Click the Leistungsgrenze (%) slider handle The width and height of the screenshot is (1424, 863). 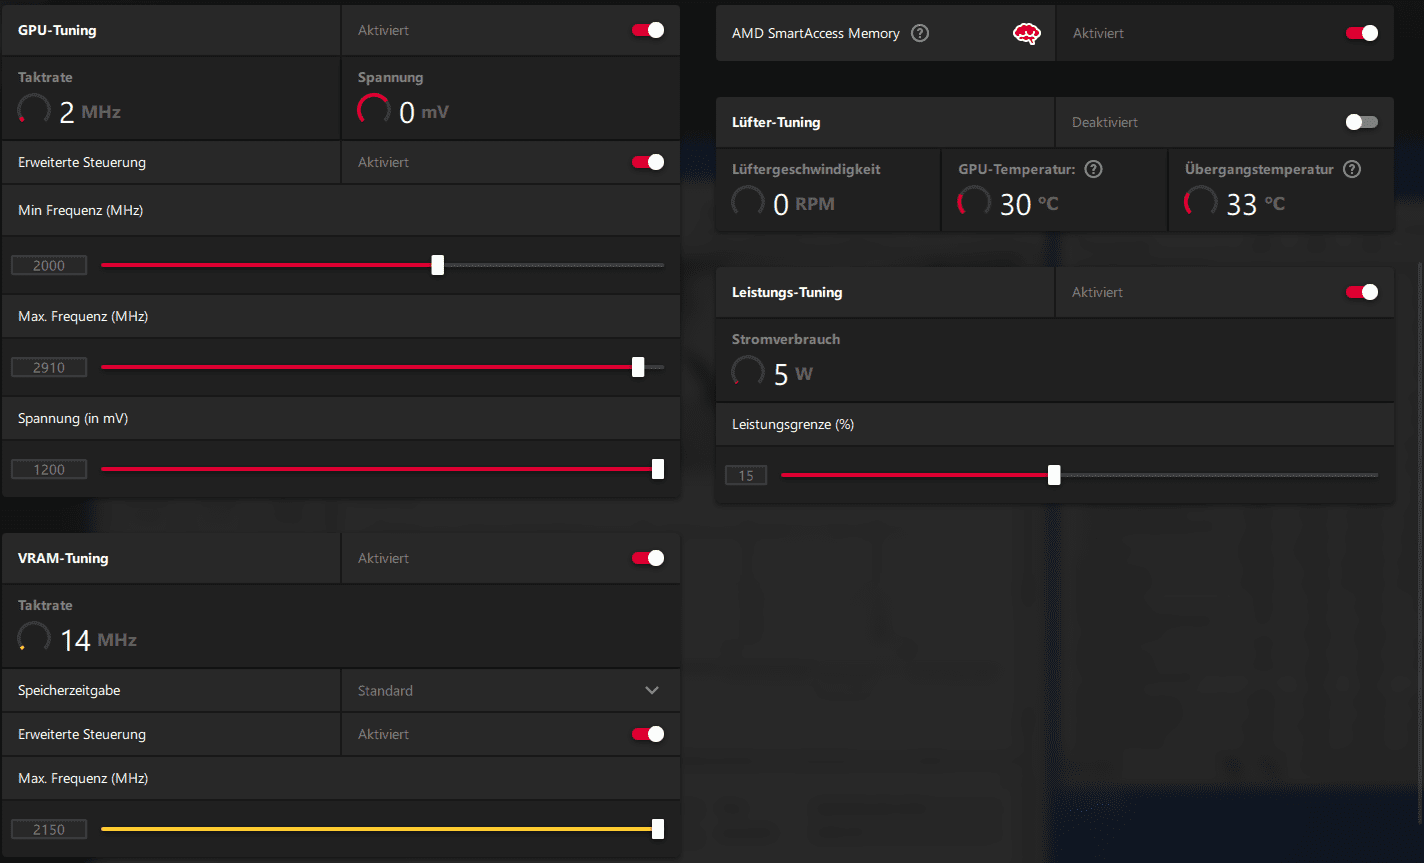pyautogui.click(x=1054, y=475)
